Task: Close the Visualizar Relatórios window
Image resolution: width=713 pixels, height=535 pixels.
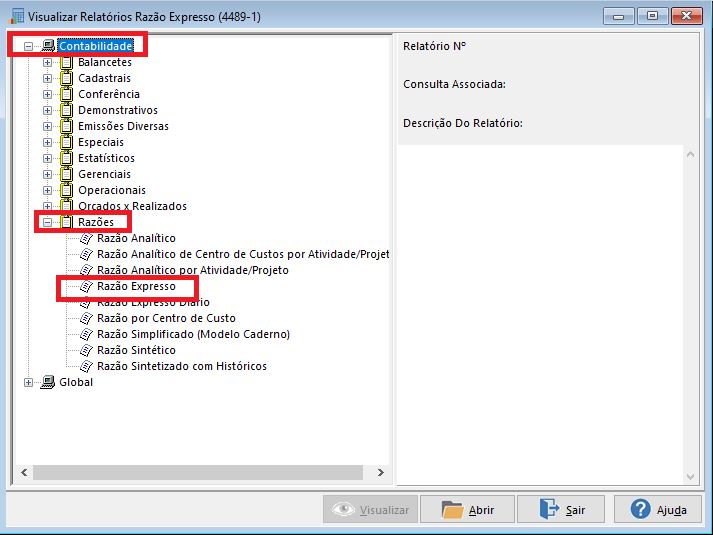Action: click(687, 16)
